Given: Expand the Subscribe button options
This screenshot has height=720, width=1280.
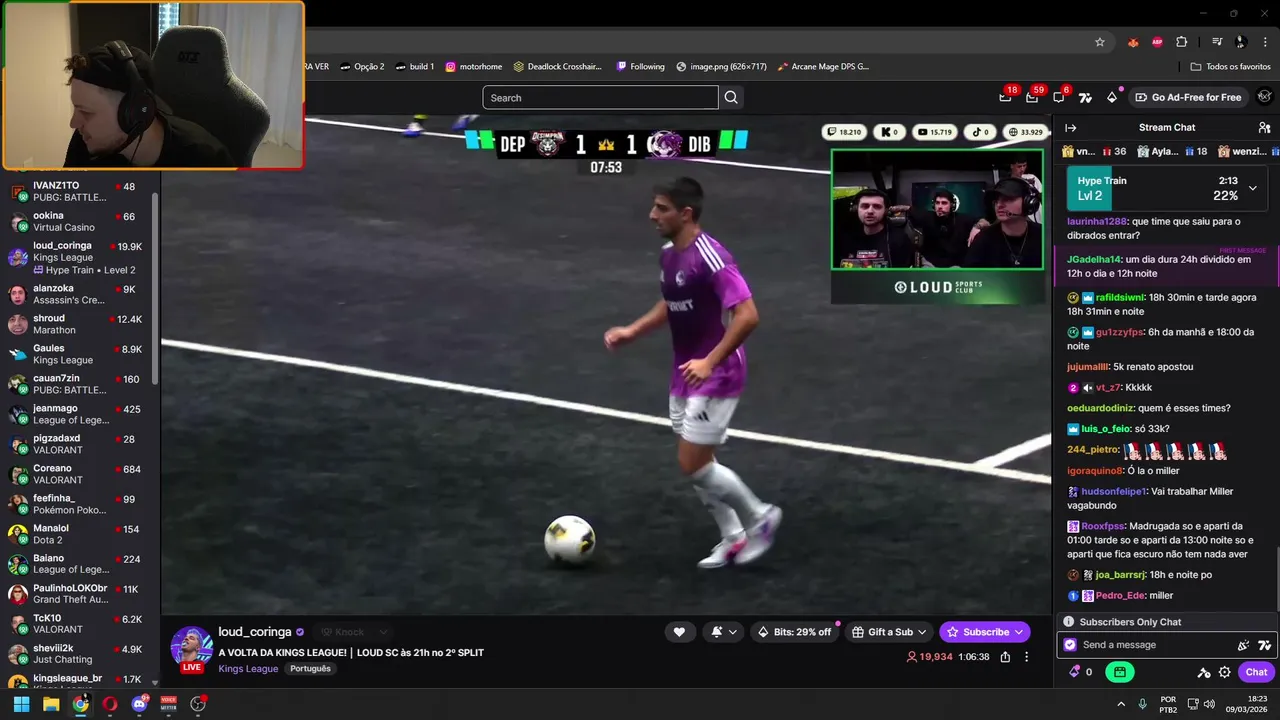Looking at the screenshot, I should click(1019, 632).
